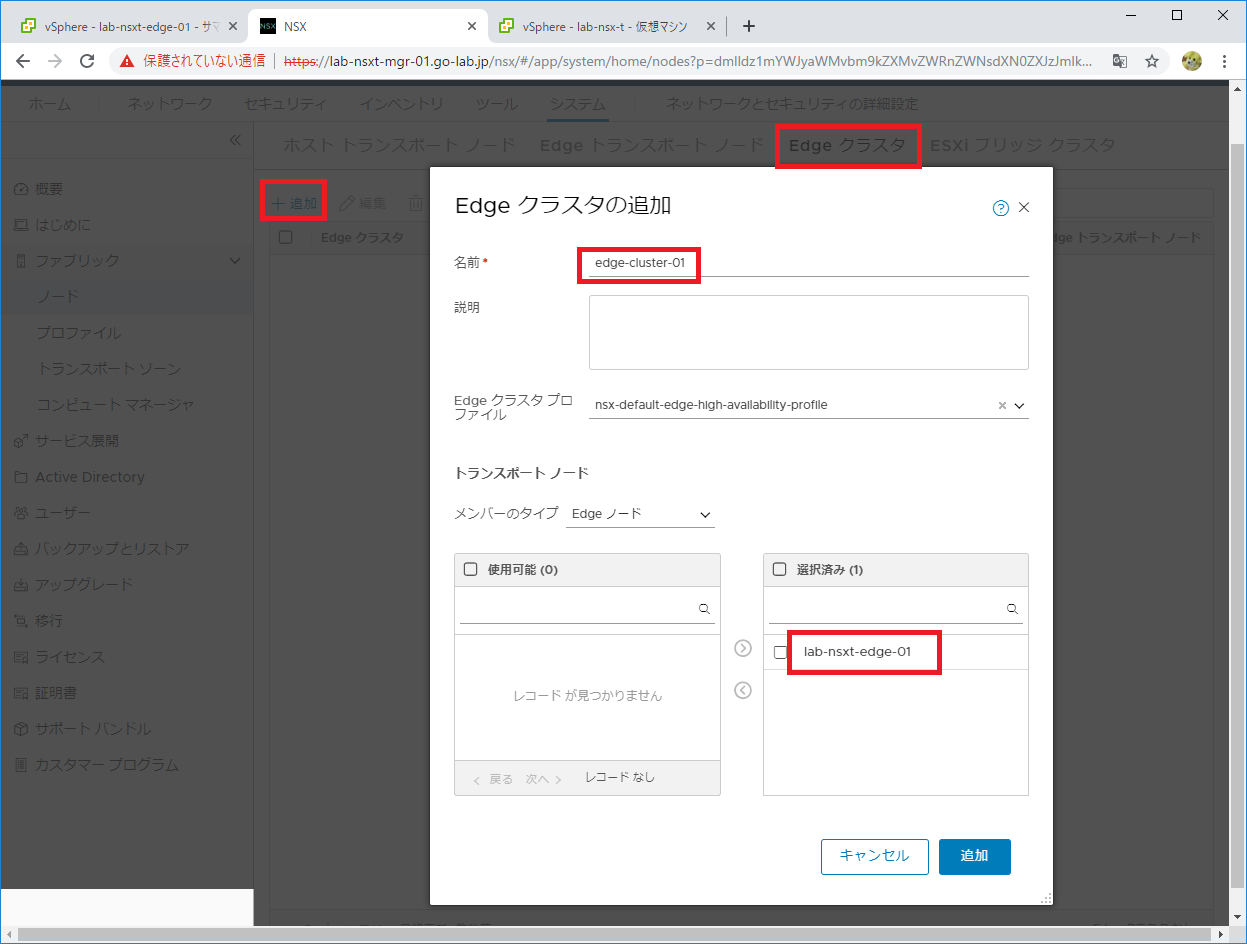
Task: Open ライセンス in the sidebar
Action: 70,657
